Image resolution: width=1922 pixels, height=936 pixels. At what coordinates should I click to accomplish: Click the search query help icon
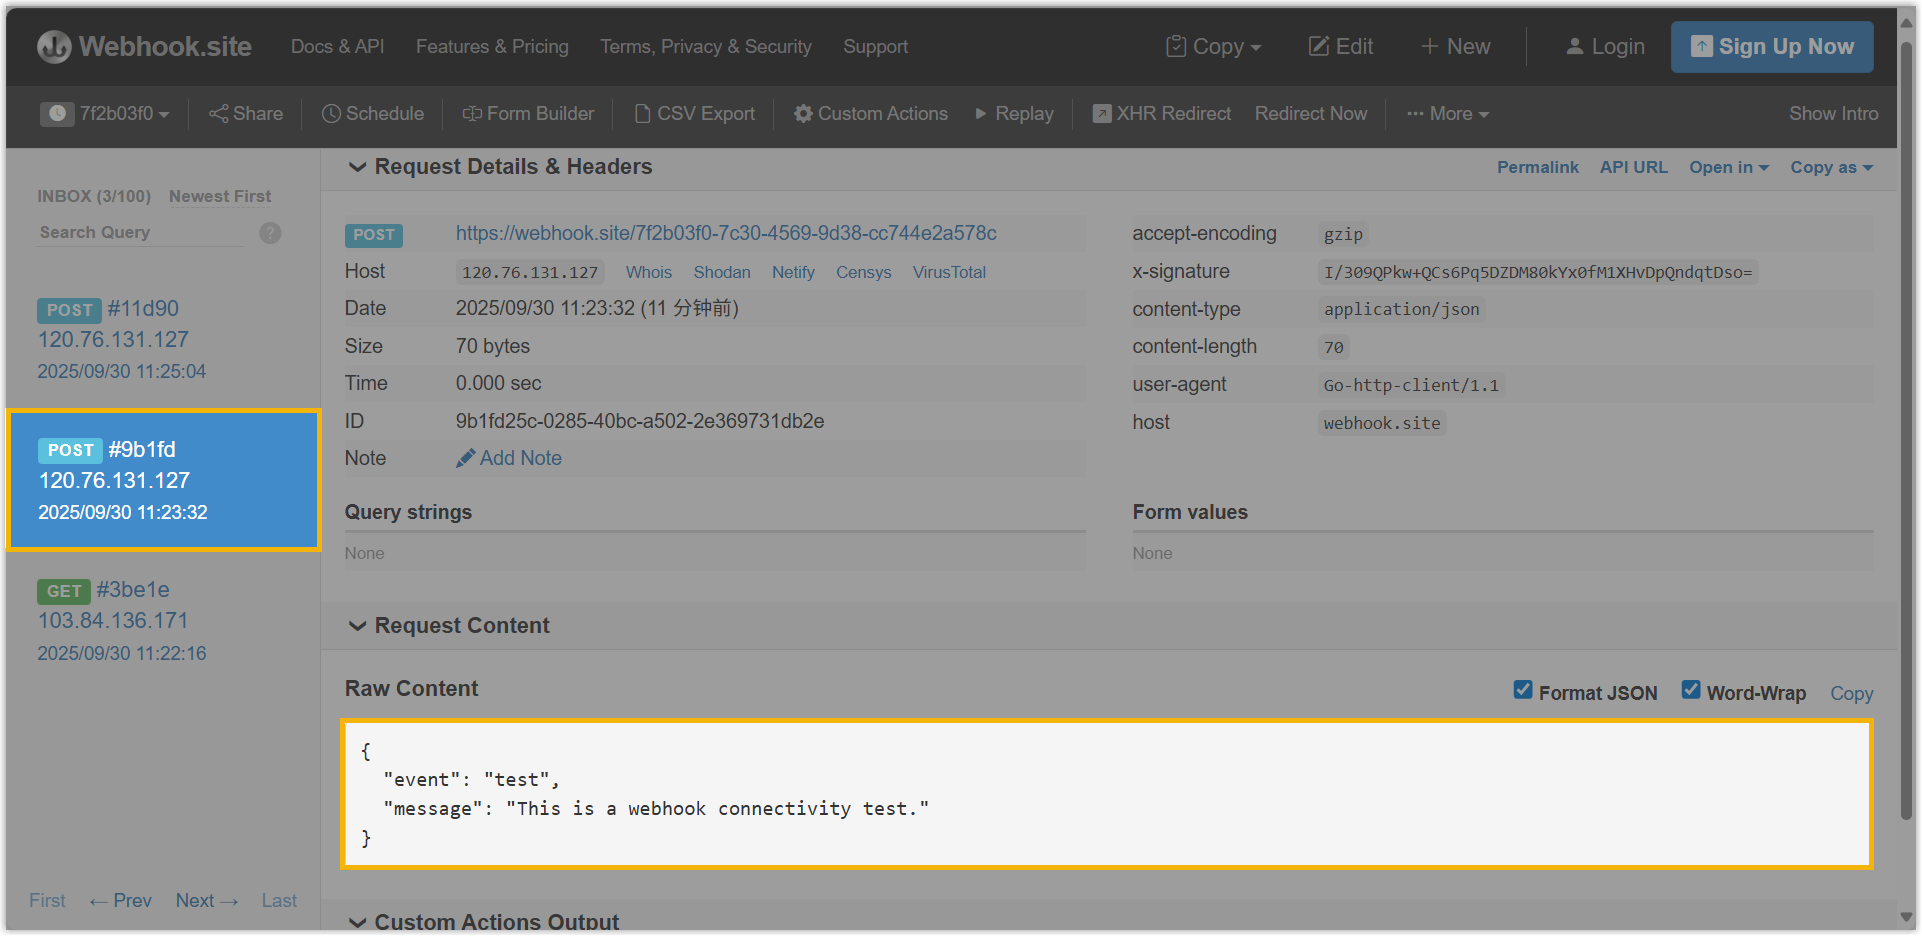pos(270,233)
